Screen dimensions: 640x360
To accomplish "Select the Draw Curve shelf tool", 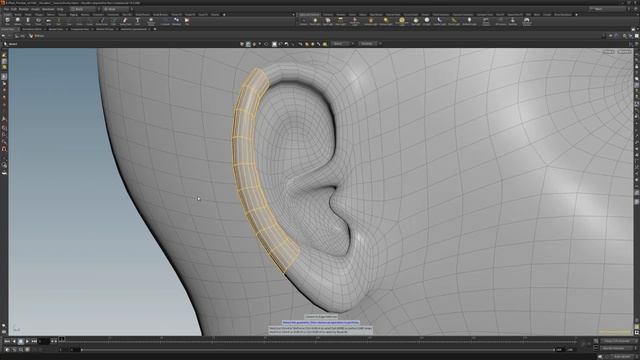I will click(x=102, y=21).
